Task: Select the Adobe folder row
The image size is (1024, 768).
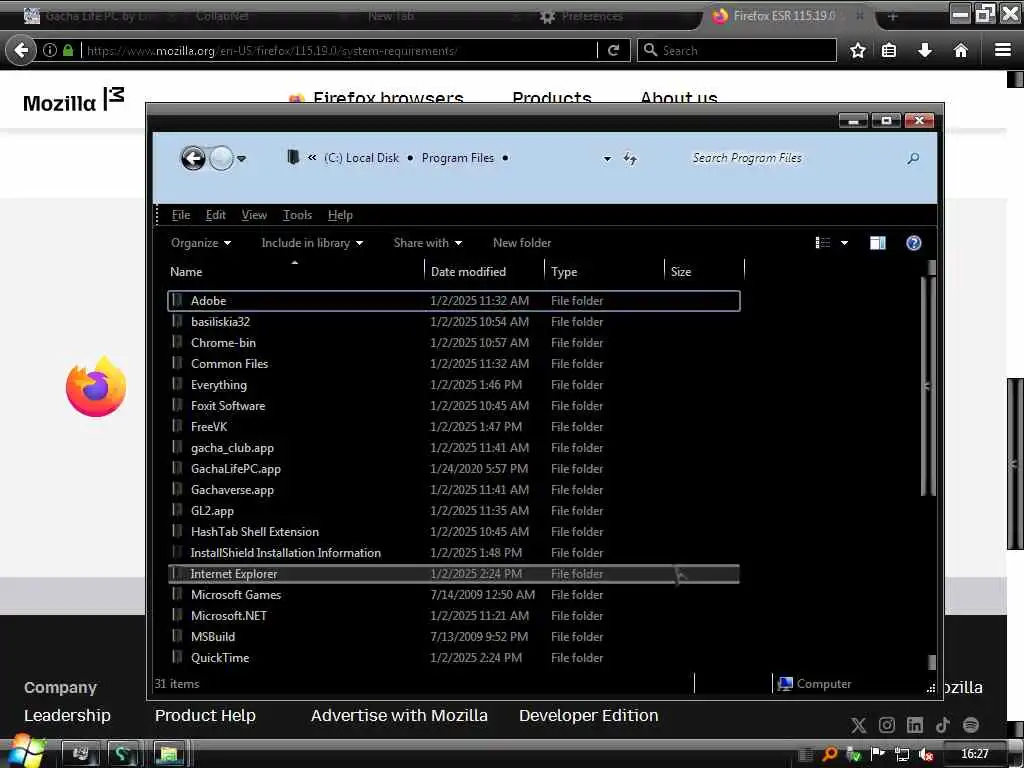Action: [454, 301]
